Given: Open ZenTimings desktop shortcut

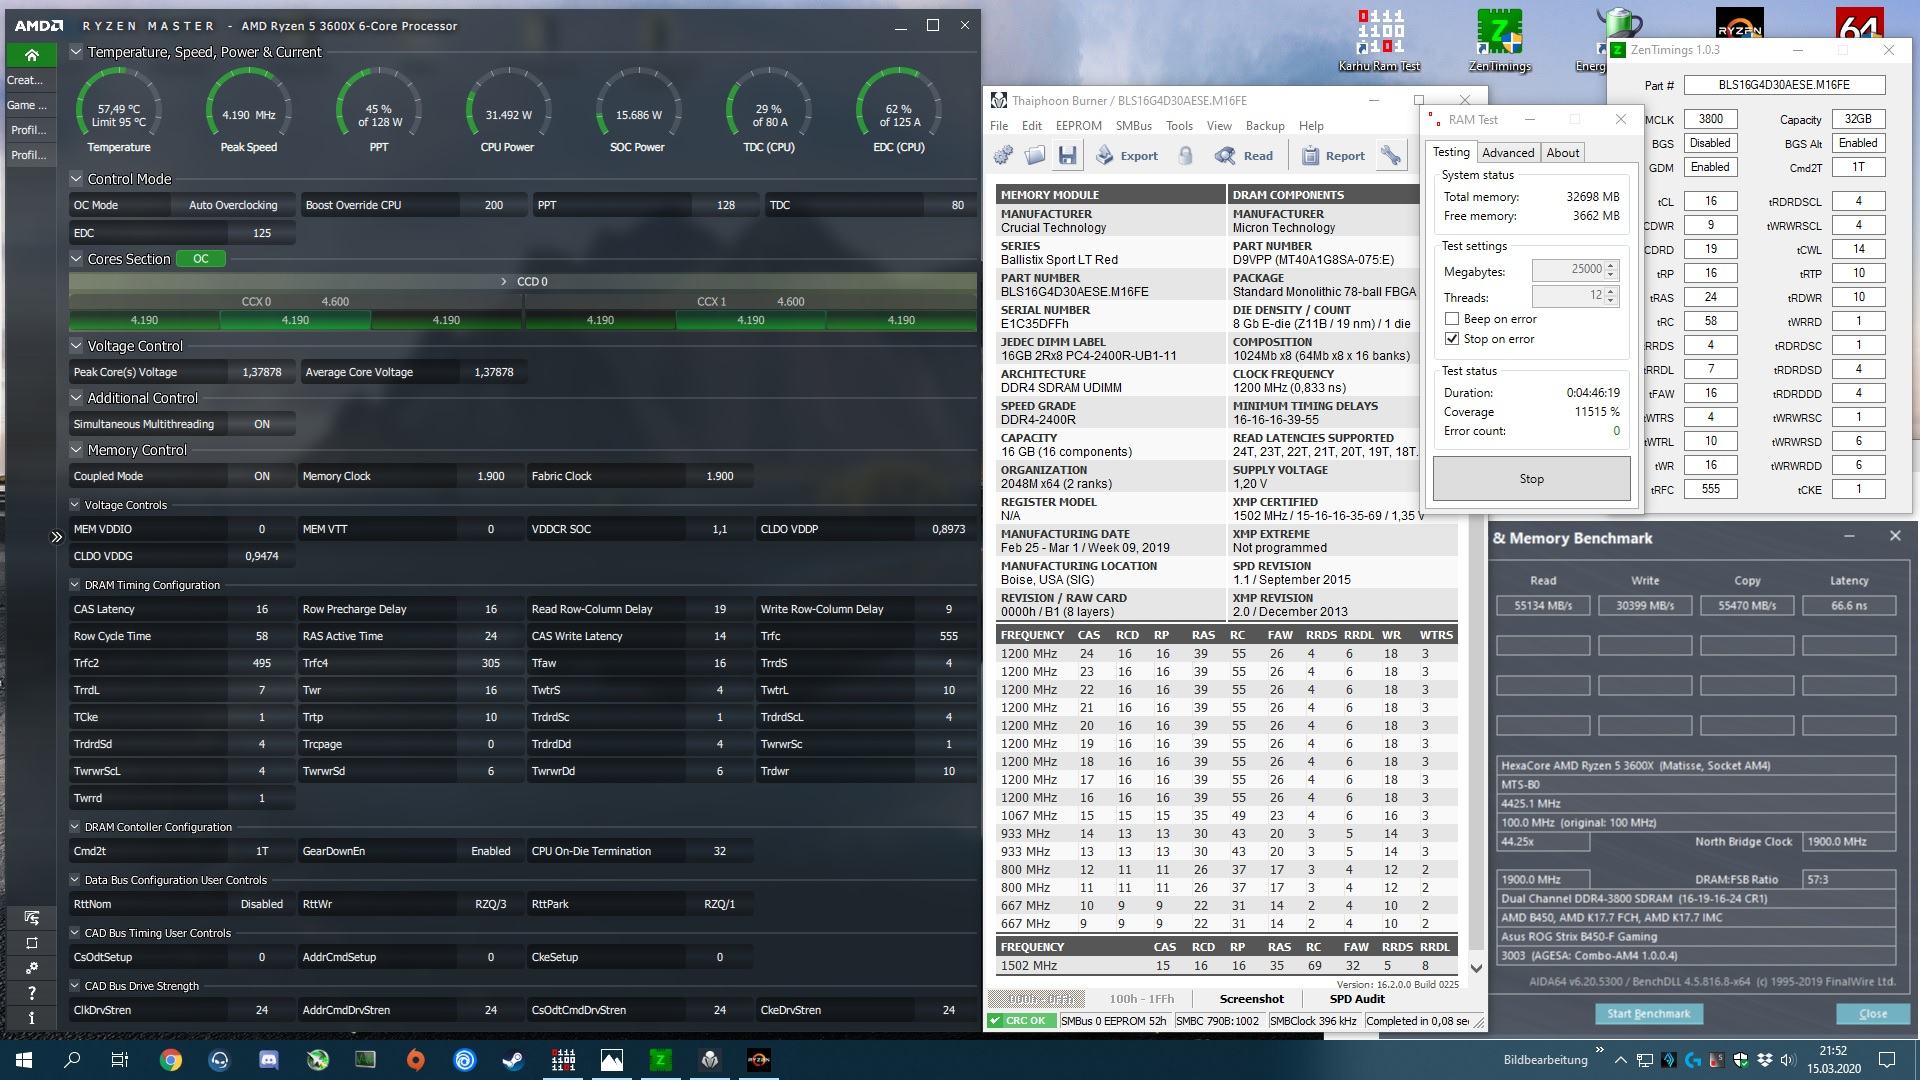Looking at the screenshot, I should (1499, 41).
